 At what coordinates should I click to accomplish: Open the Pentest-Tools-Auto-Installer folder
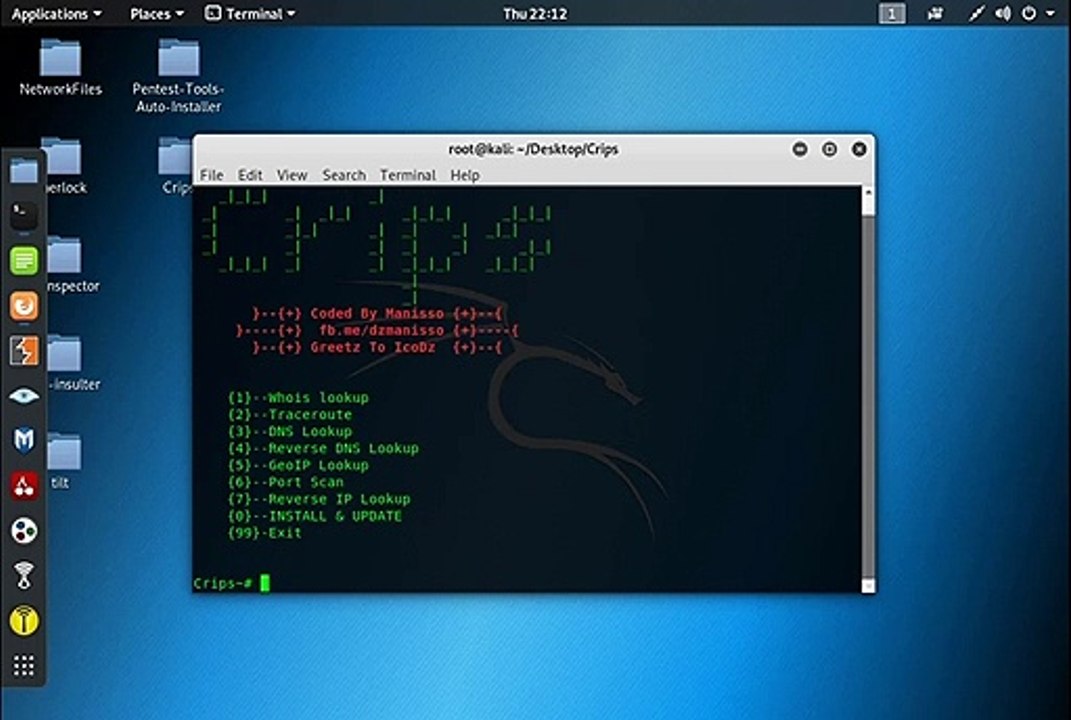[178, 75]
